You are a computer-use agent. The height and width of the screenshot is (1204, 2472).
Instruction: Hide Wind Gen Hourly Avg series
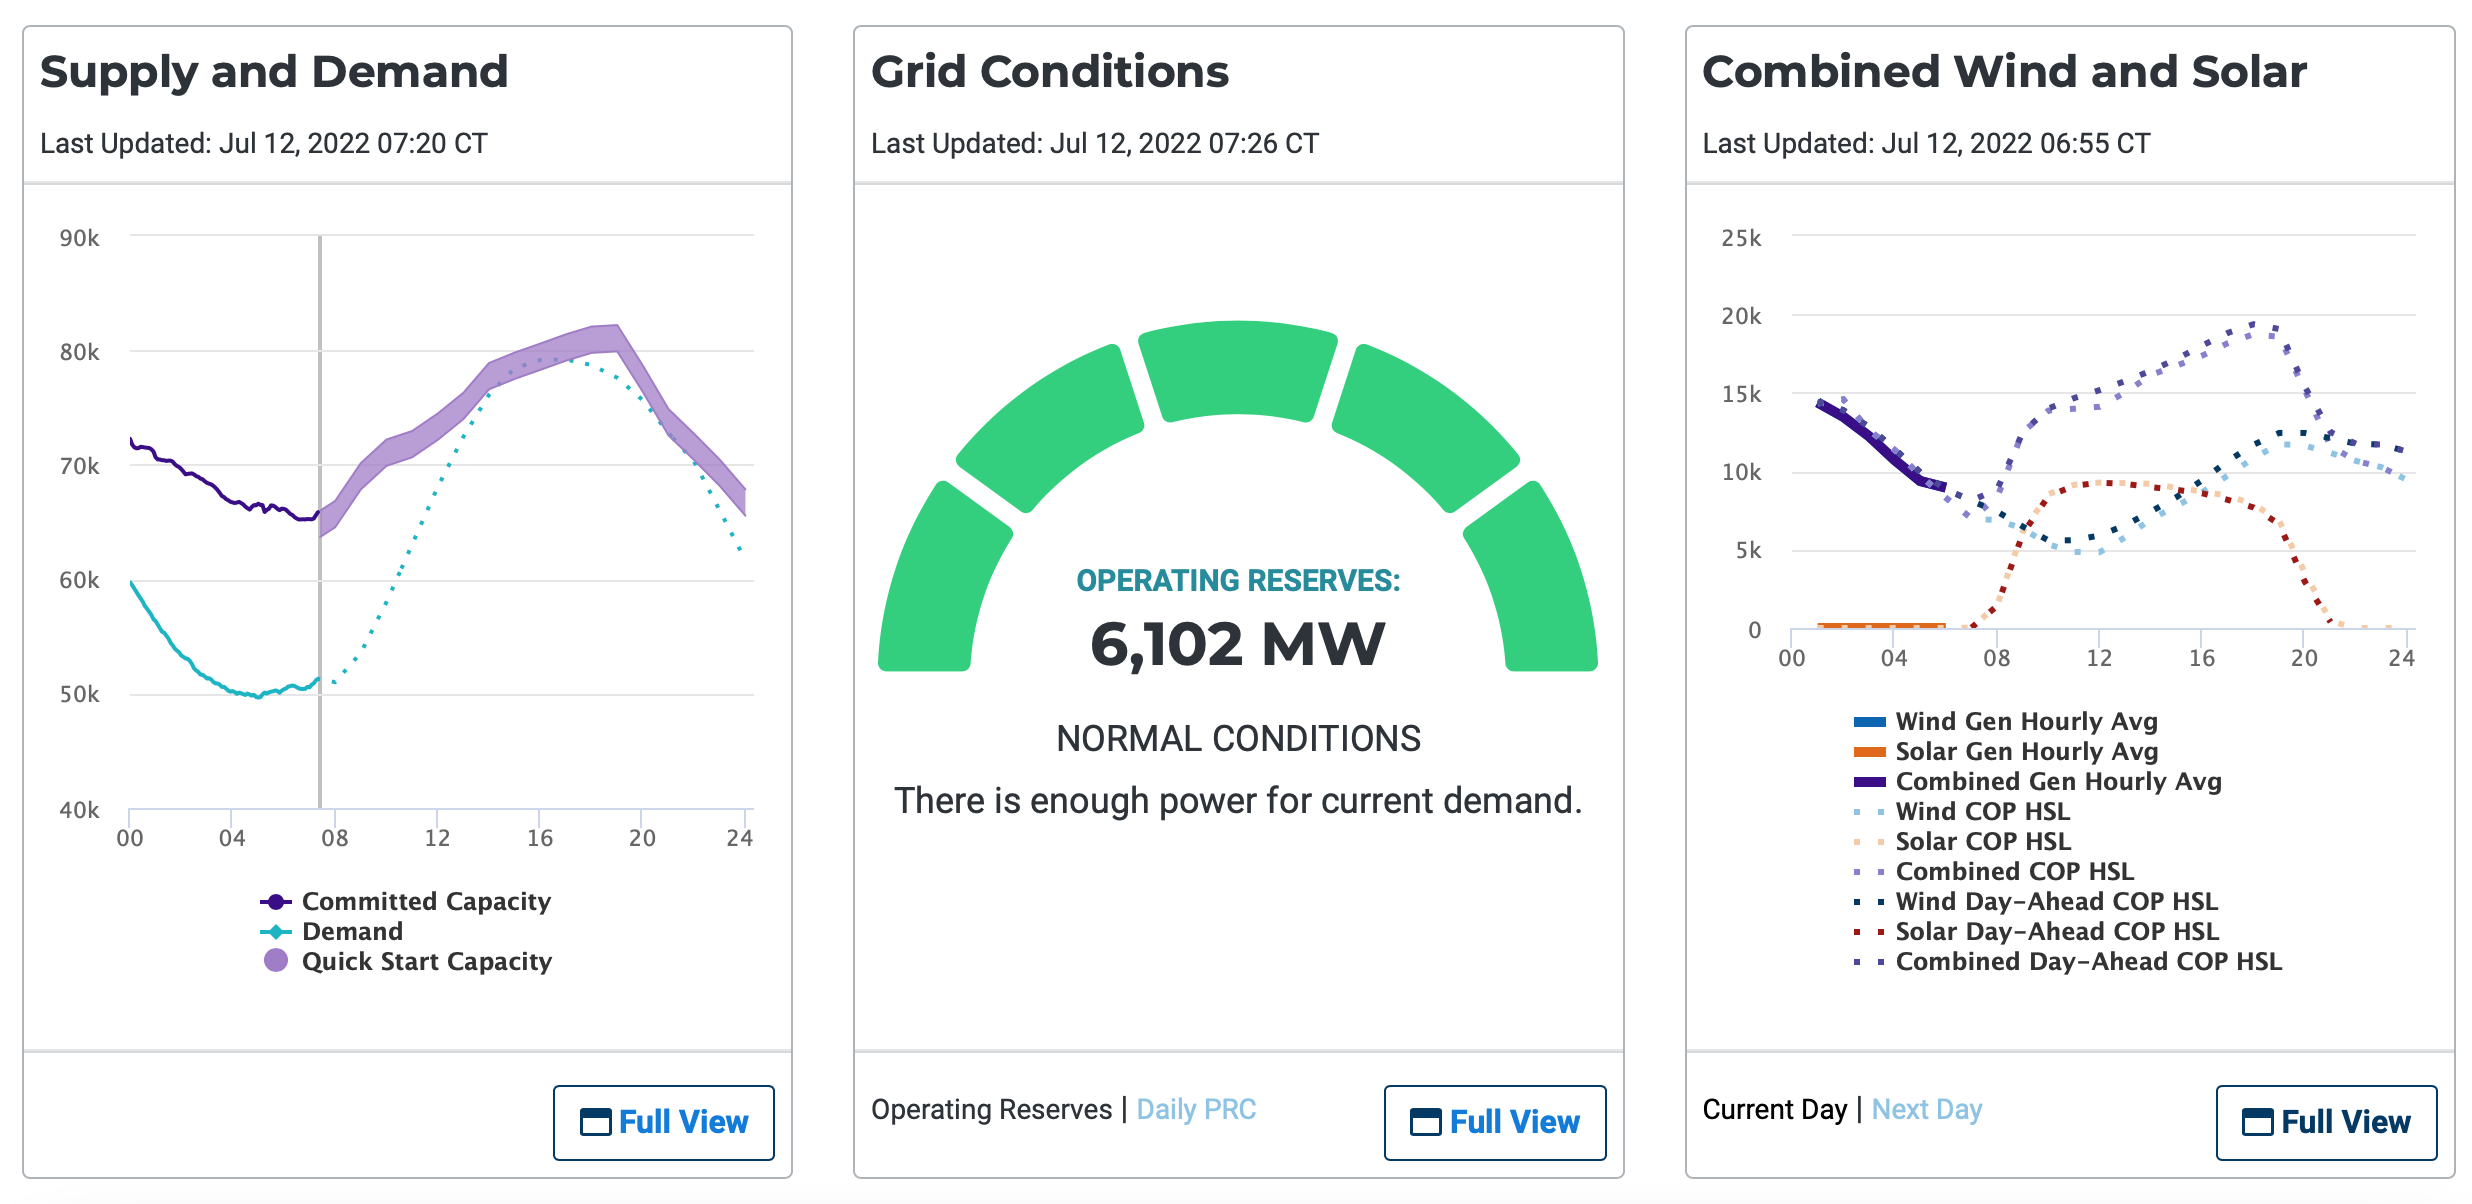click(x=2026, y=722)
